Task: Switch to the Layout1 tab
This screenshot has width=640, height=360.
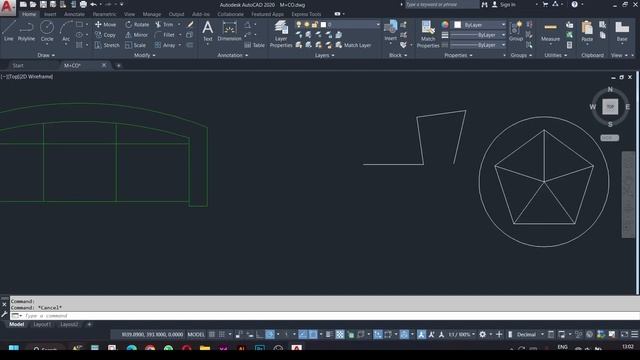Action: [x=42, y=324]
